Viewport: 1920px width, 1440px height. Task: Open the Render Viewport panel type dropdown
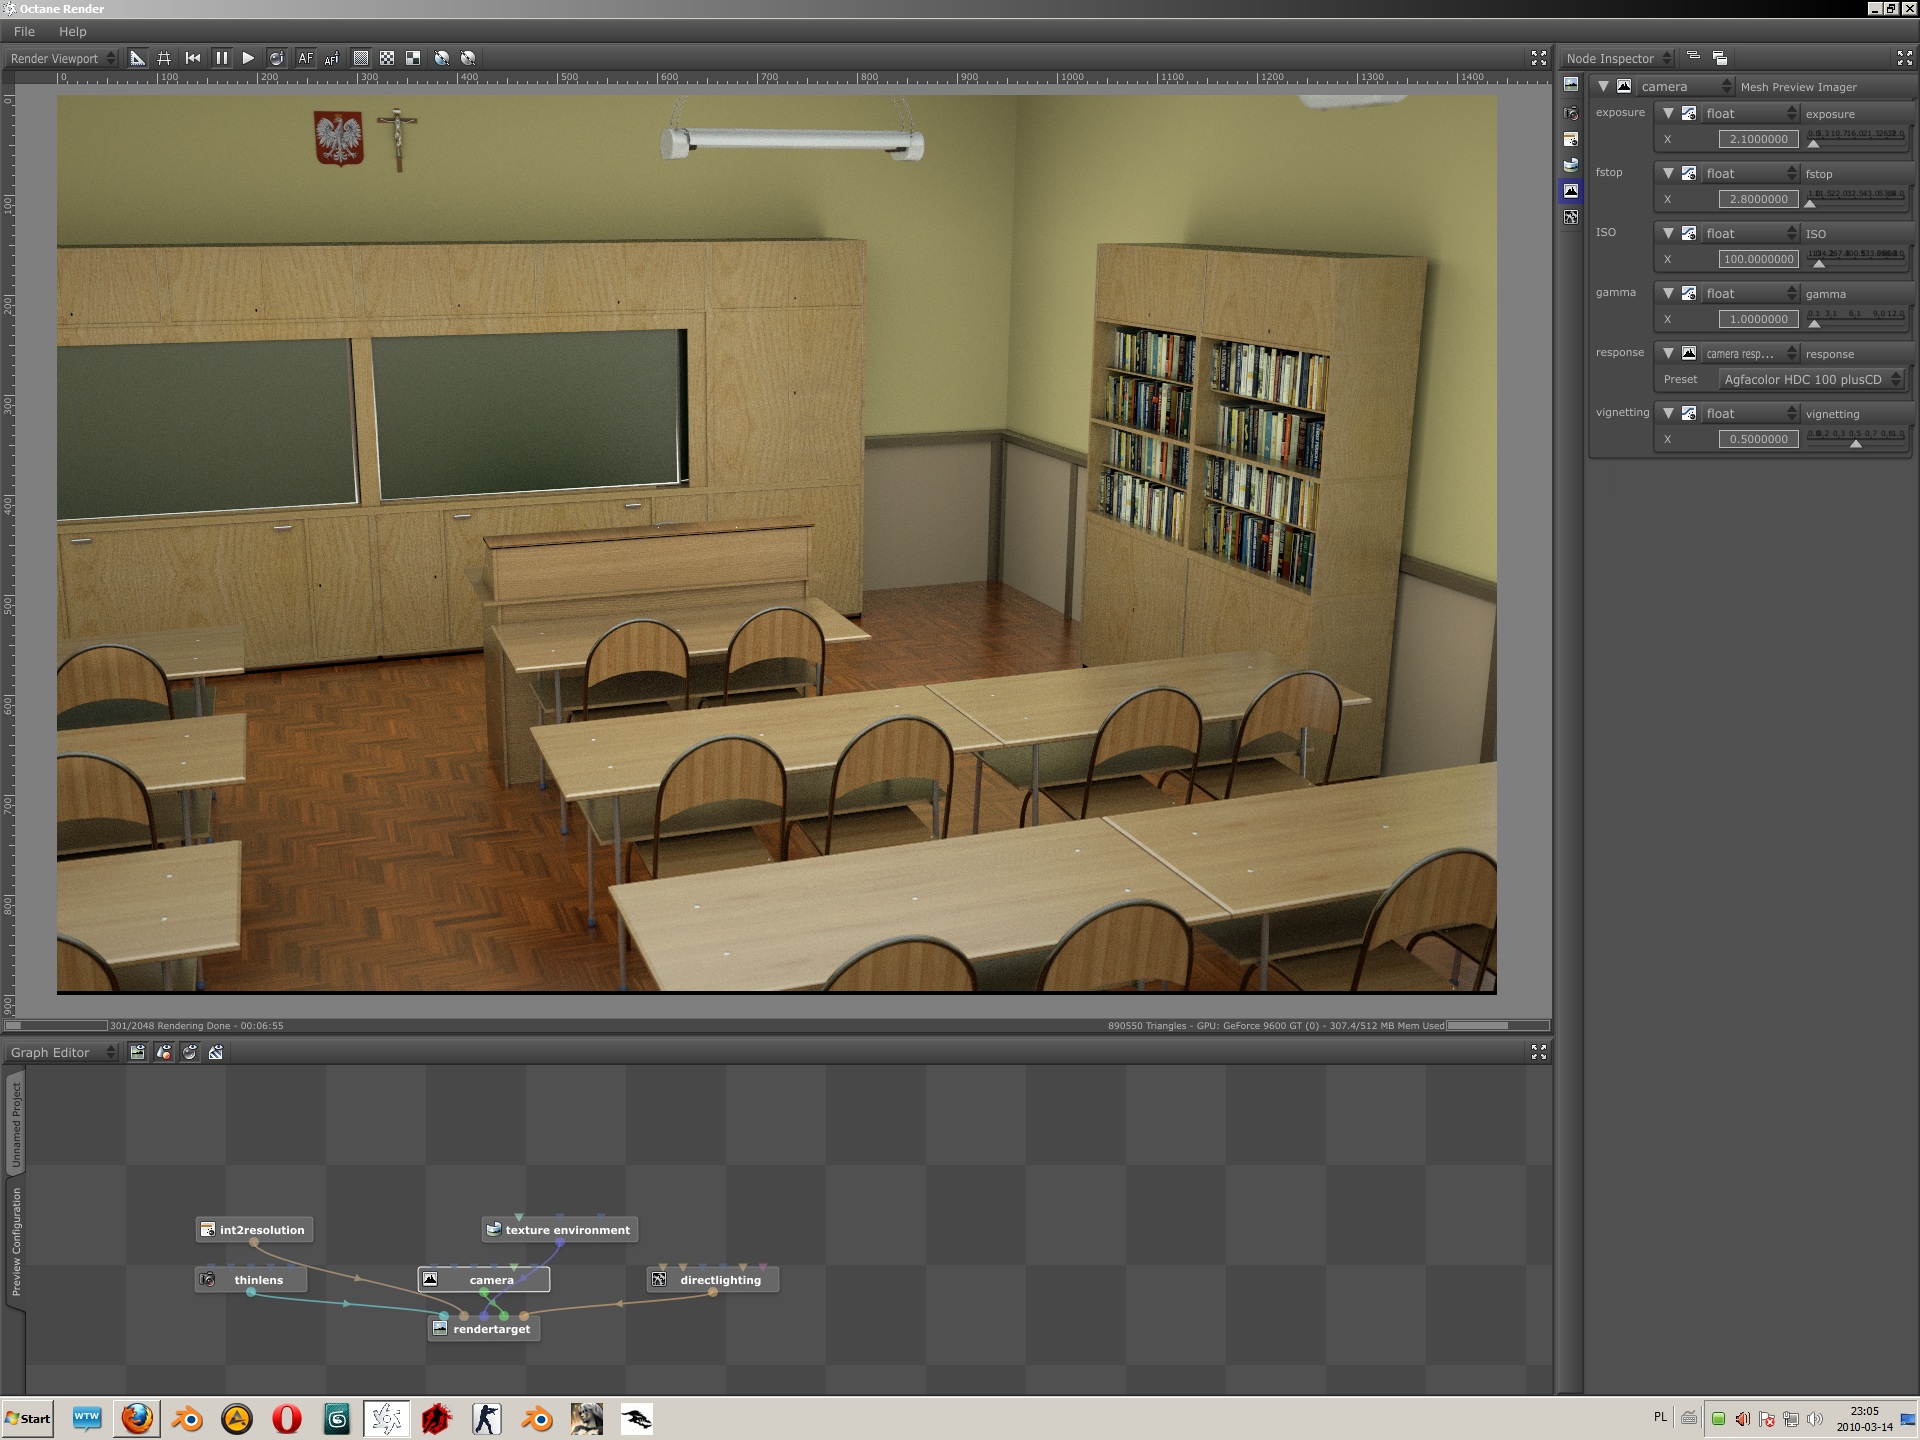pyautogui.click(x=62, y=58)
